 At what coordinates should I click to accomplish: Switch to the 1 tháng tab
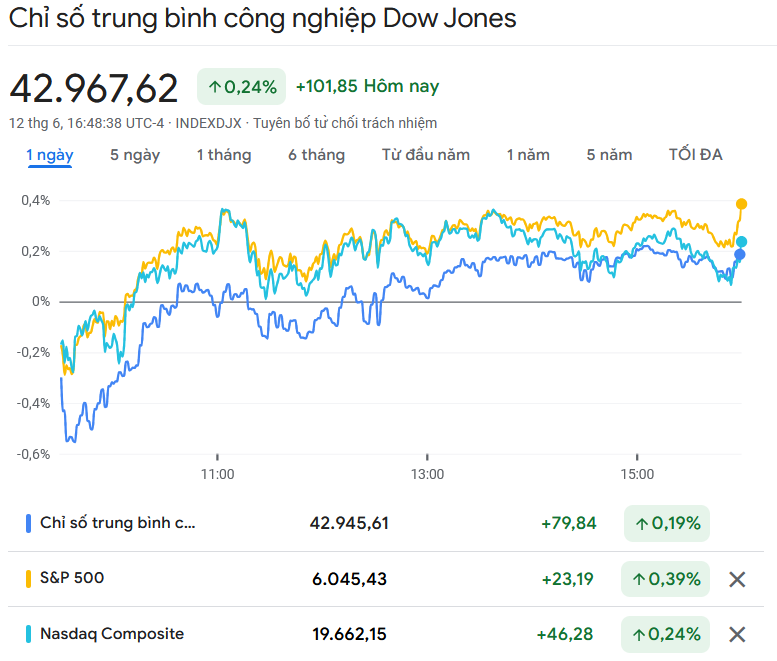[x=224, y=155]
